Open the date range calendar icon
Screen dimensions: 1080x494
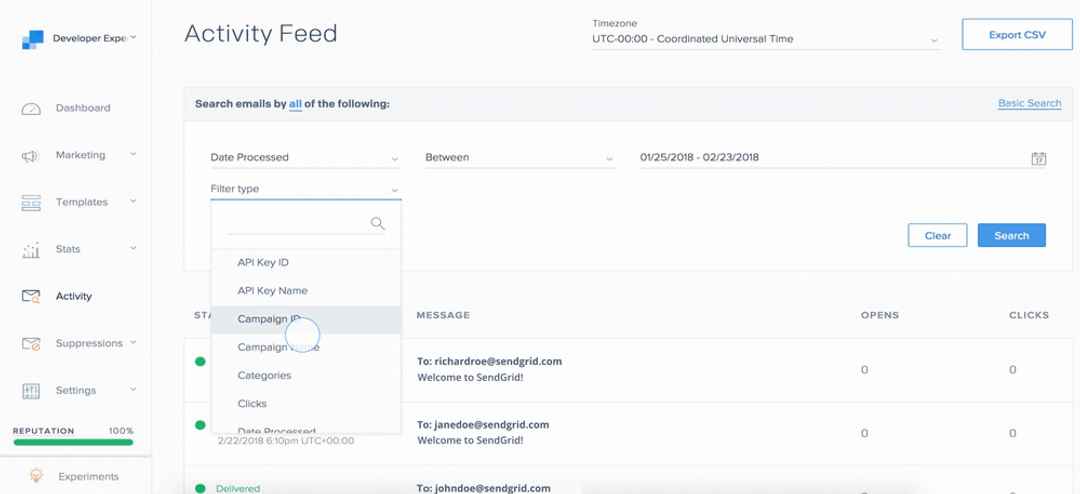(1039, 158)
